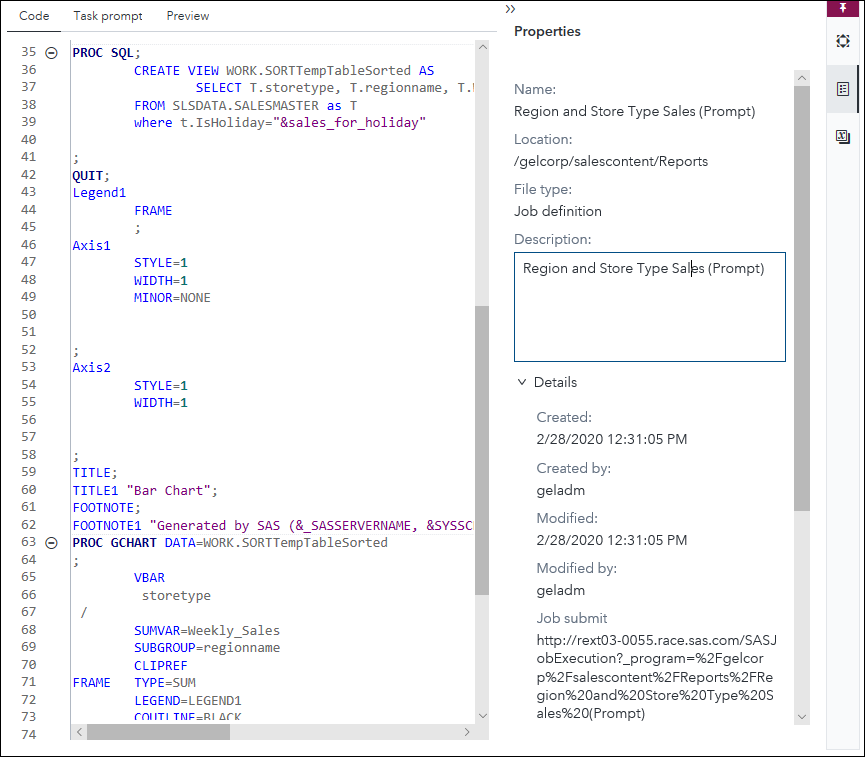The height and width of the screenshot is (757, 865).
Task: Click the Axis1 statement on line 46
Action: point(92,246)
